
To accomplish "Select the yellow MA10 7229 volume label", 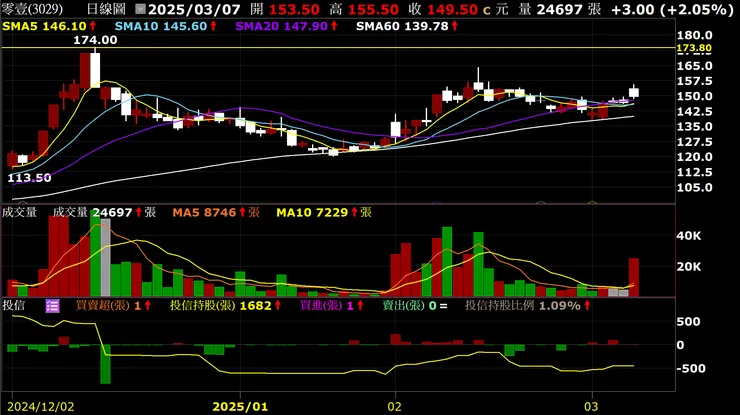I will [x=324, y=212].
